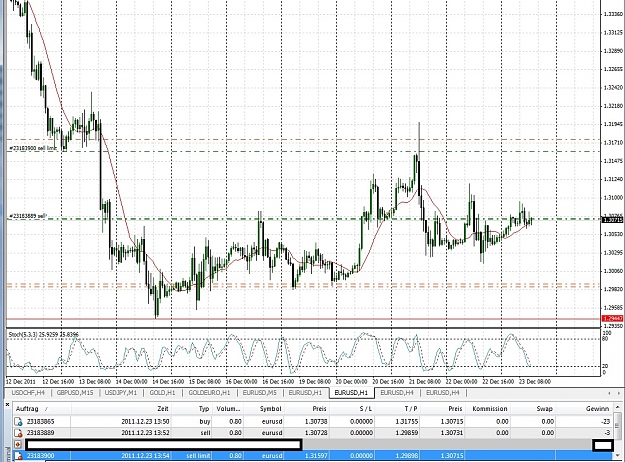
Task: Click the Preis header next to Kommission
Action: click(x=455, y=409)
